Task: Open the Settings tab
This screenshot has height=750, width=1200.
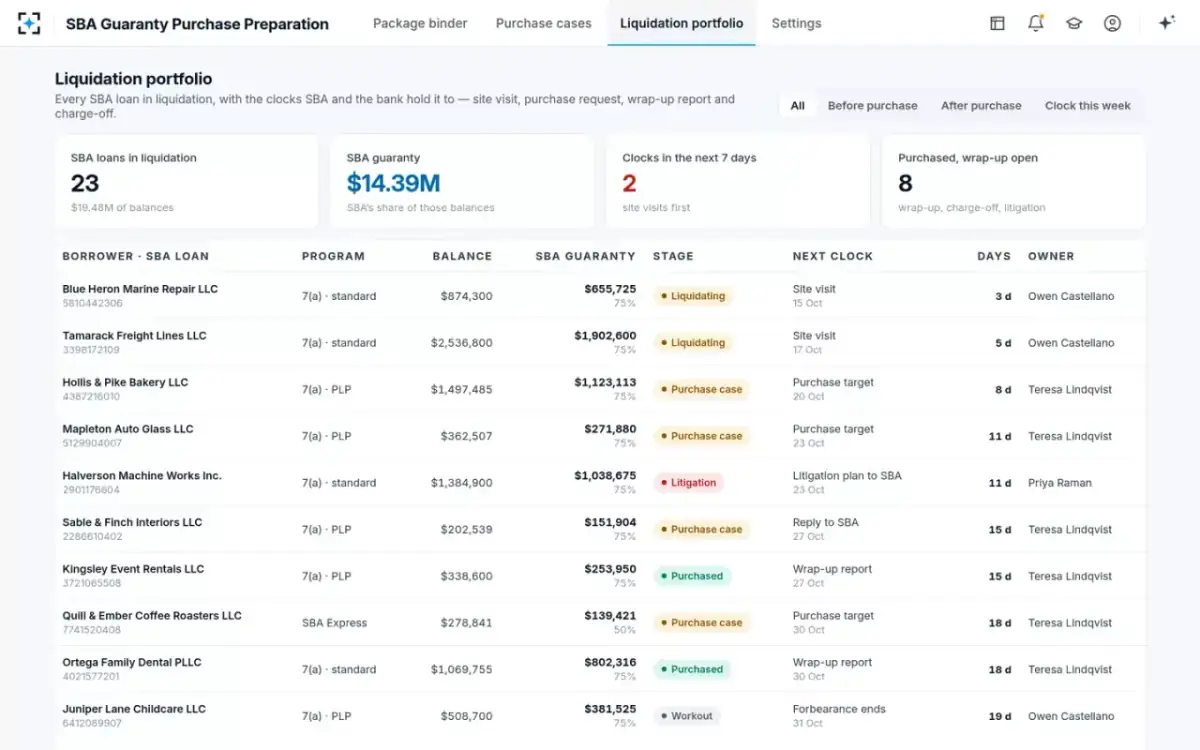Action: tap(796, 23)
